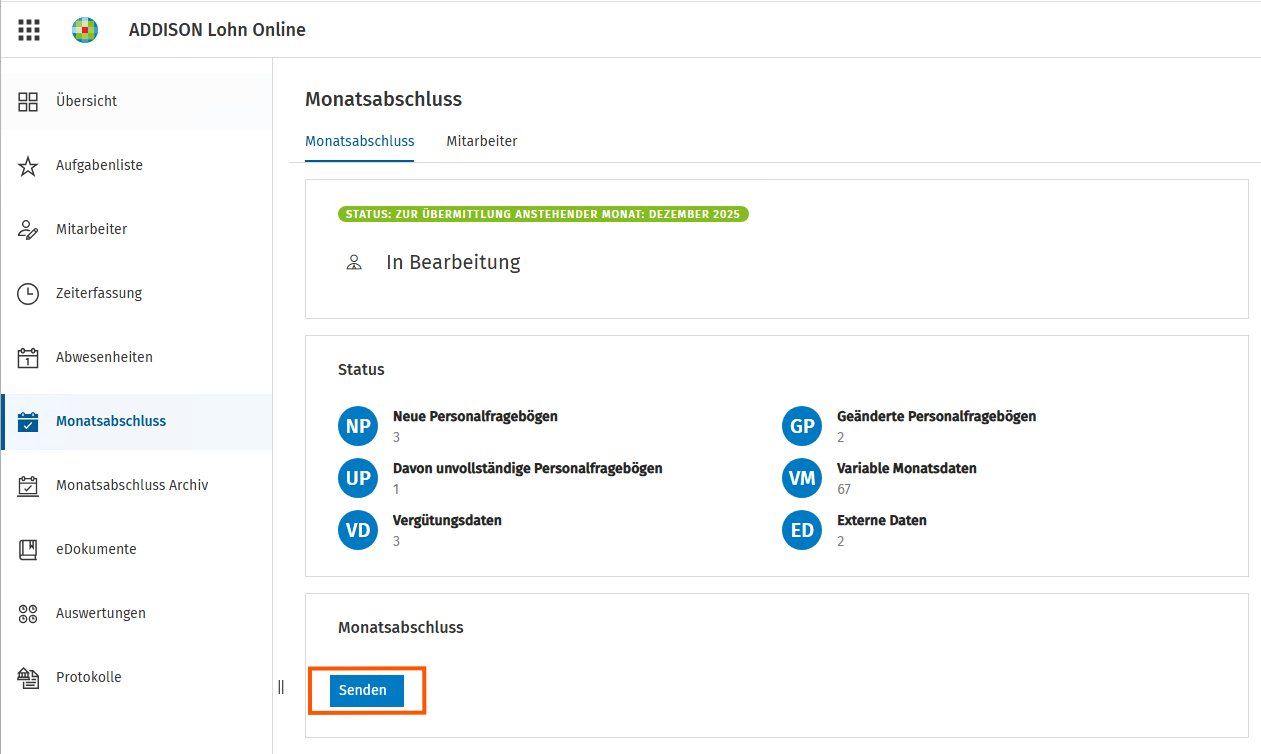Click the Protokolle documents icon

click(28, 677)
